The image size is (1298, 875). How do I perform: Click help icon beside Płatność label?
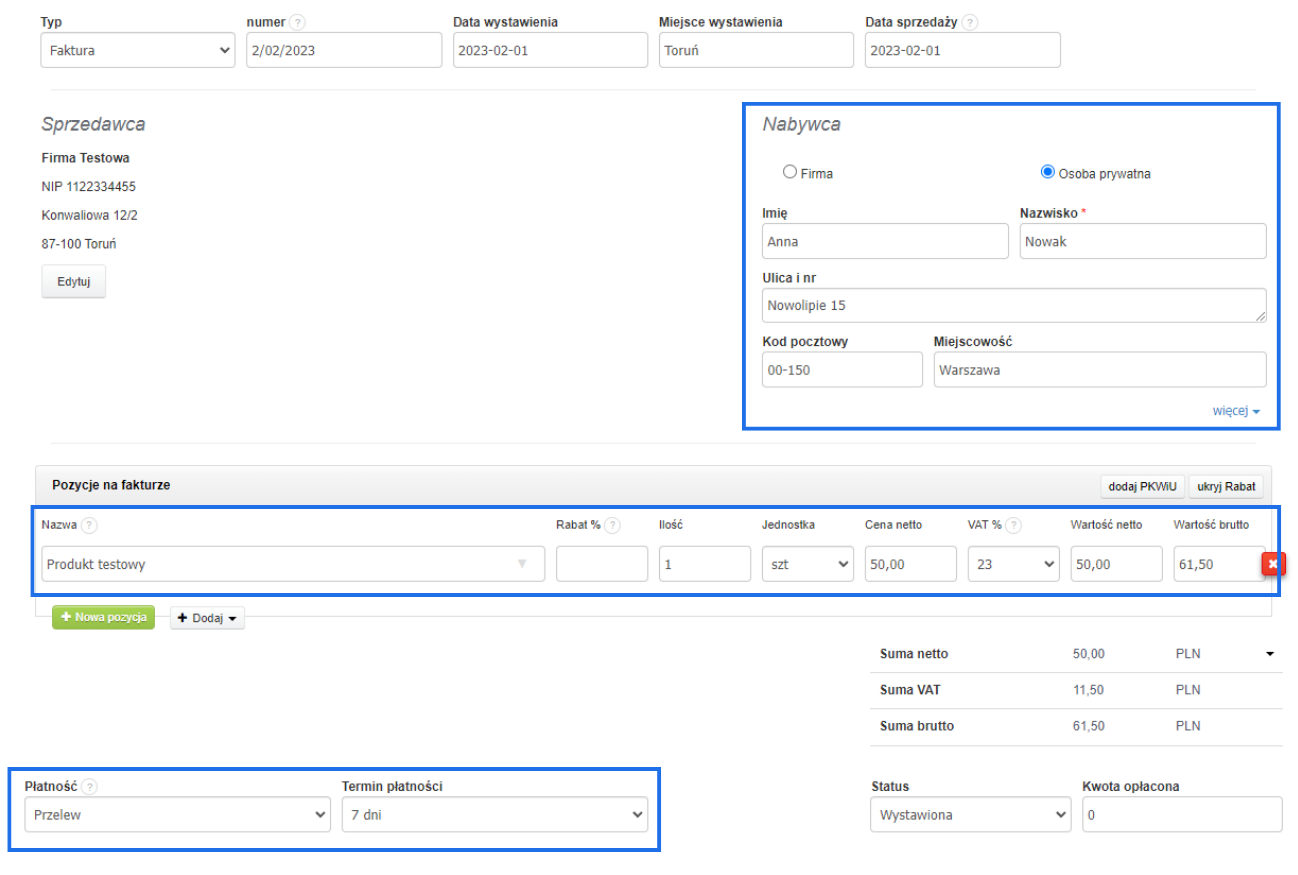[89, 787]
